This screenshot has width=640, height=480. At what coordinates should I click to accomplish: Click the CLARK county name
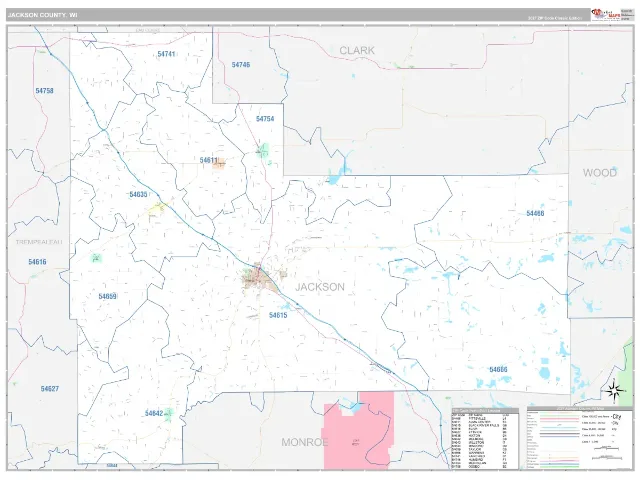(x=357, y=50)
